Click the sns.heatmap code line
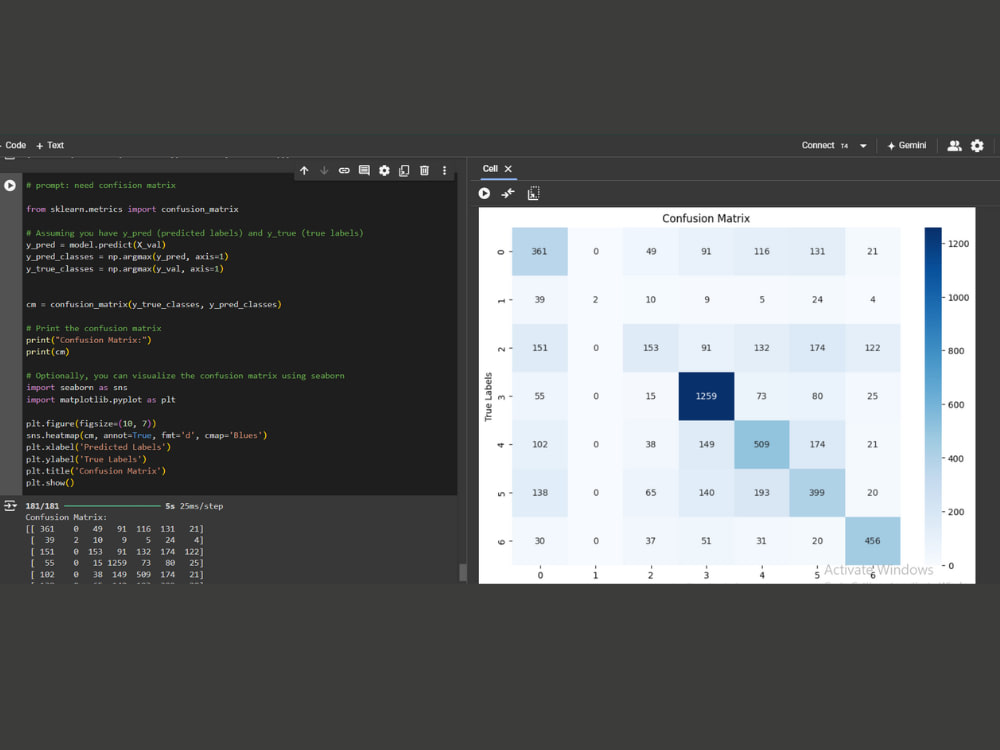This screenshot has height=750, width=1000. [147, 436]
